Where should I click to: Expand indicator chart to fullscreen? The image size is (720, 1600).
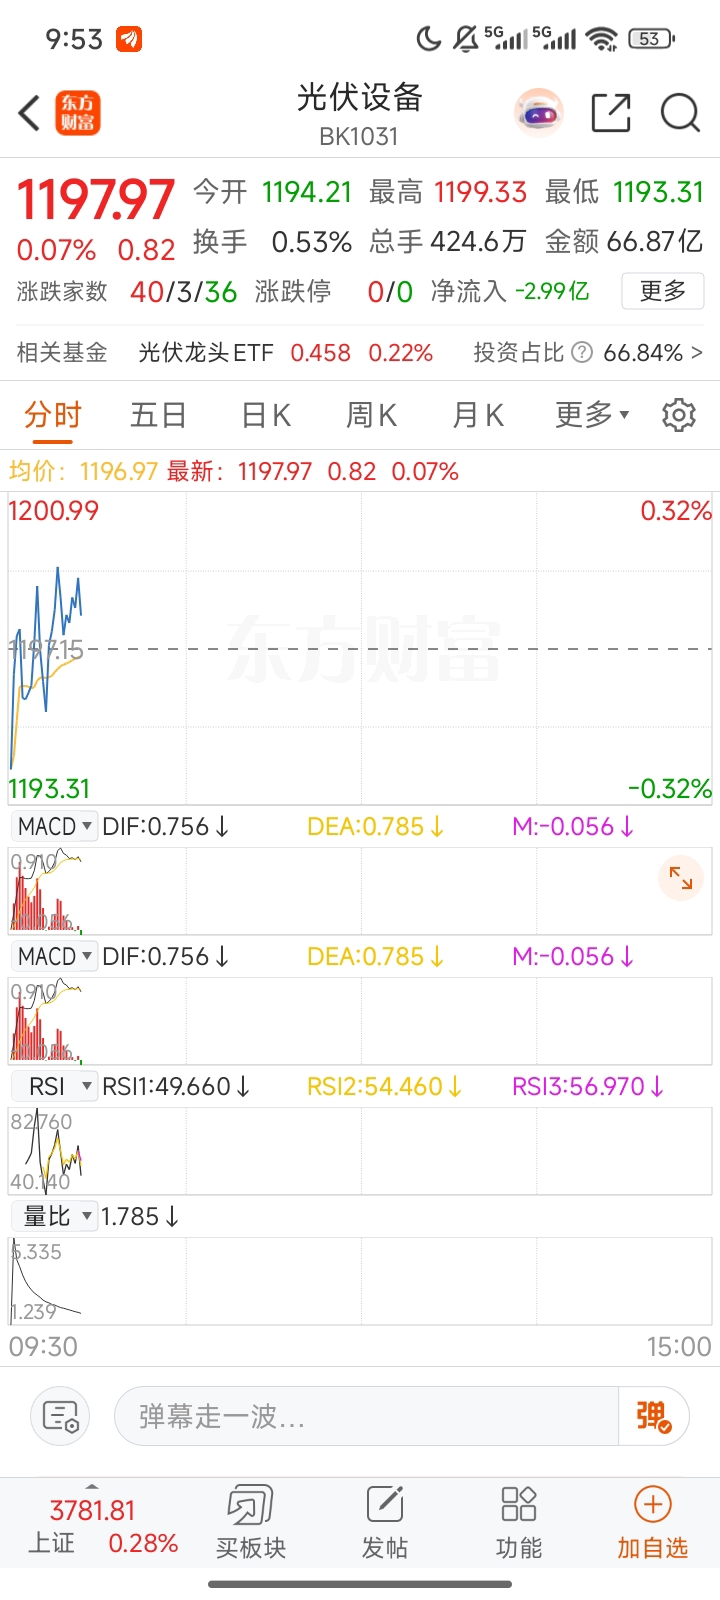(681, 878)
